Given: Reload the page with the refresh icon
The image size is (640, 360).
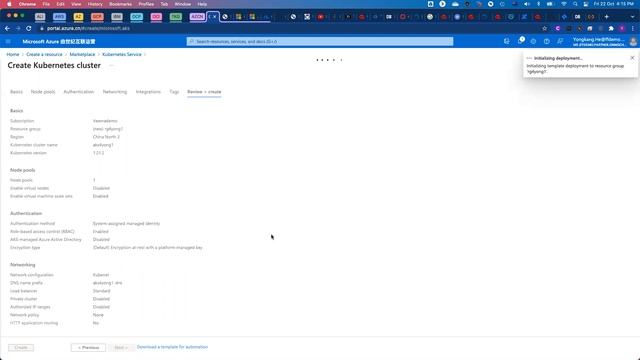Looking at the screenshot, I should coord(29,29).
